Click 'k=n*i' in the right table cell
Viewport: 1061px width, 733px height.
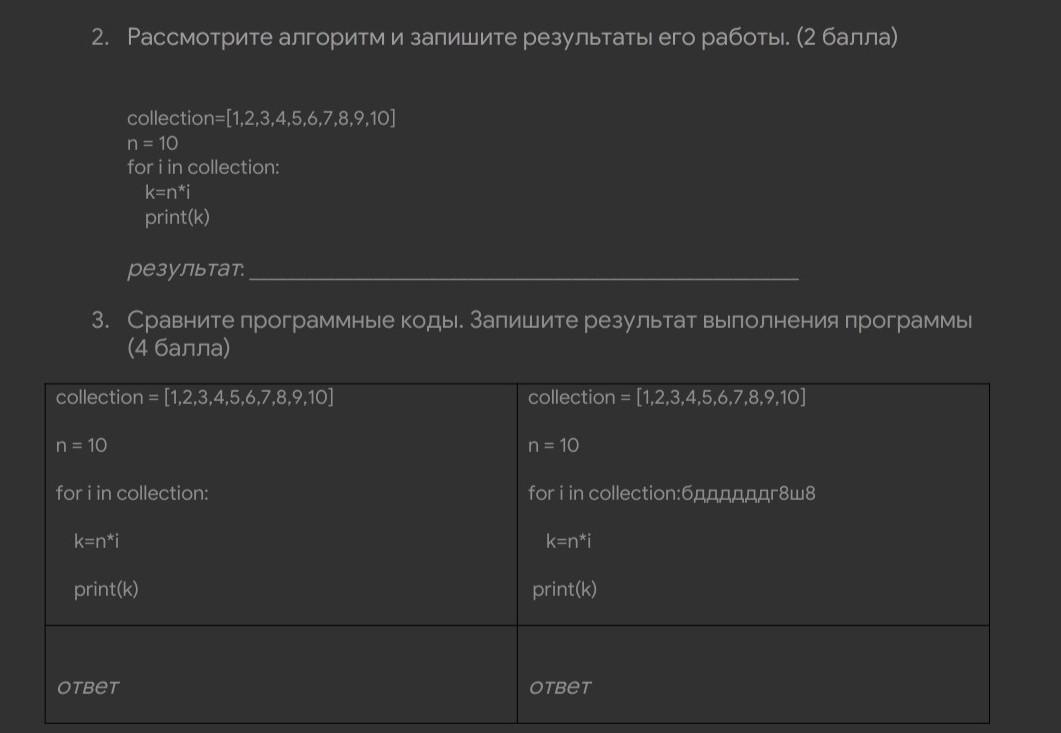pos(568,541)
